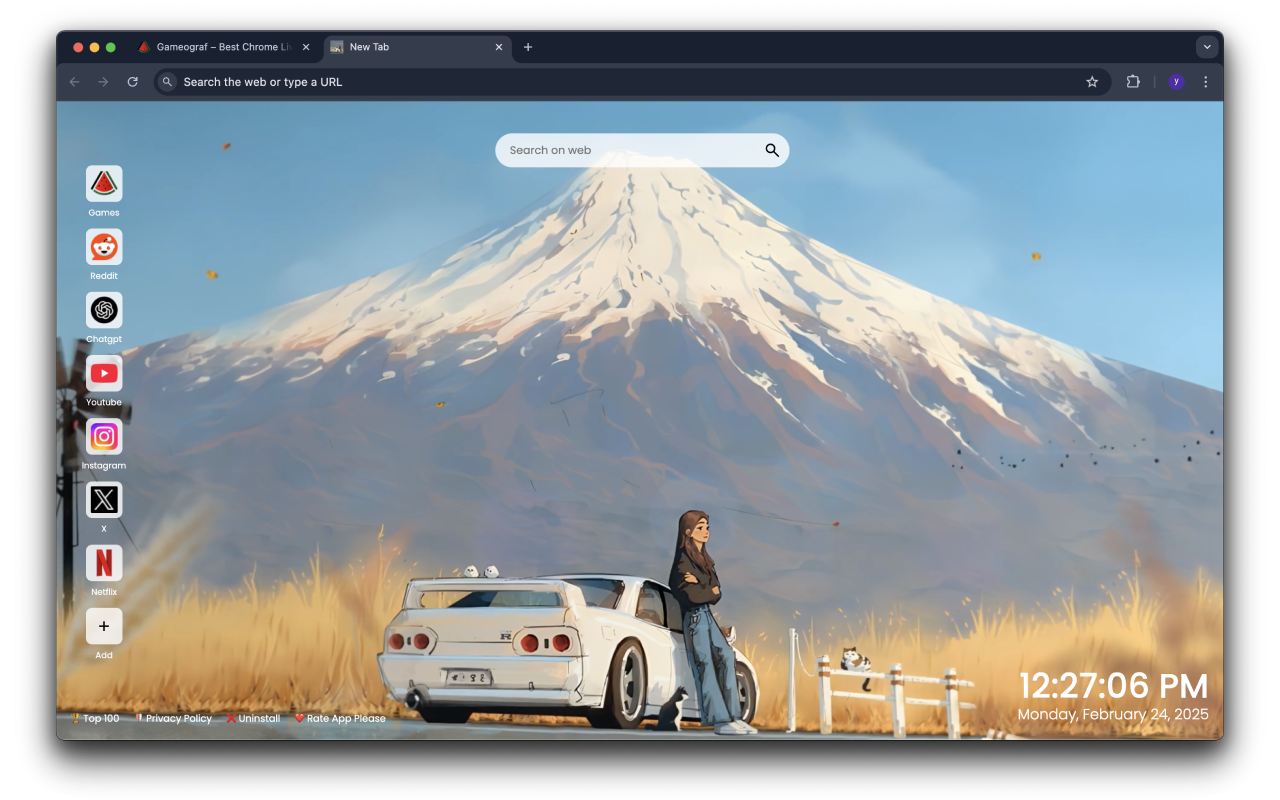Open Instagram from the shortcut list
The height and width of the screenshot is (800, 1280).
coord(103,437)
